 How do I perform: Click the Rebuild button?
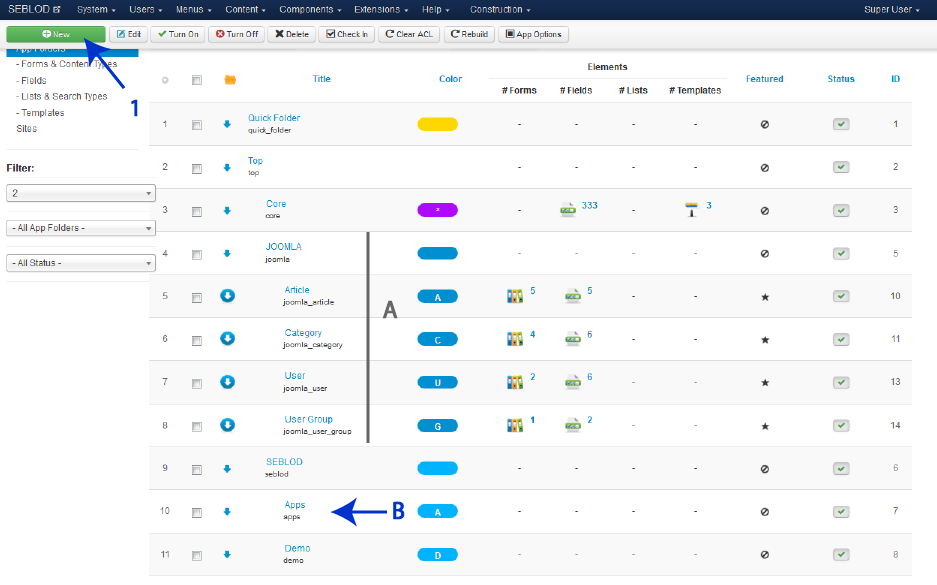[x=469, y=34]
